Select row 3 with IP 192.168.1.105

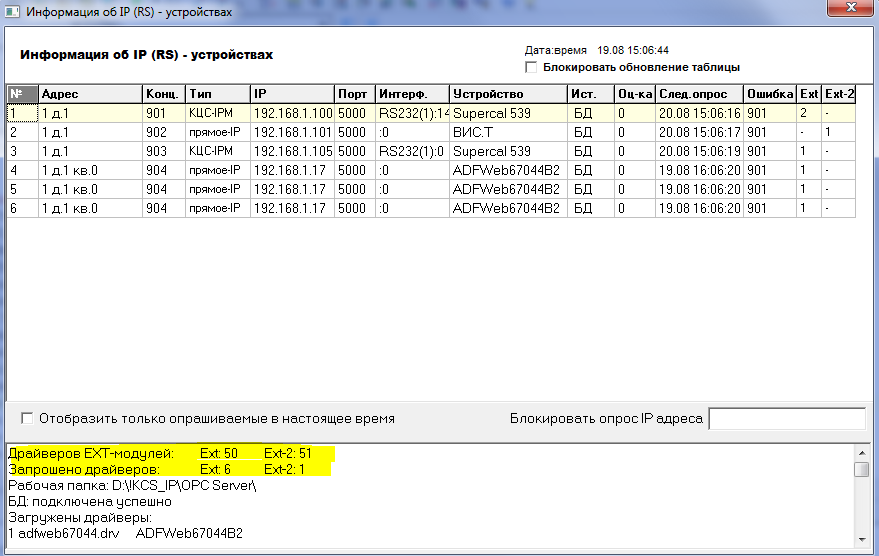(300, 151)
